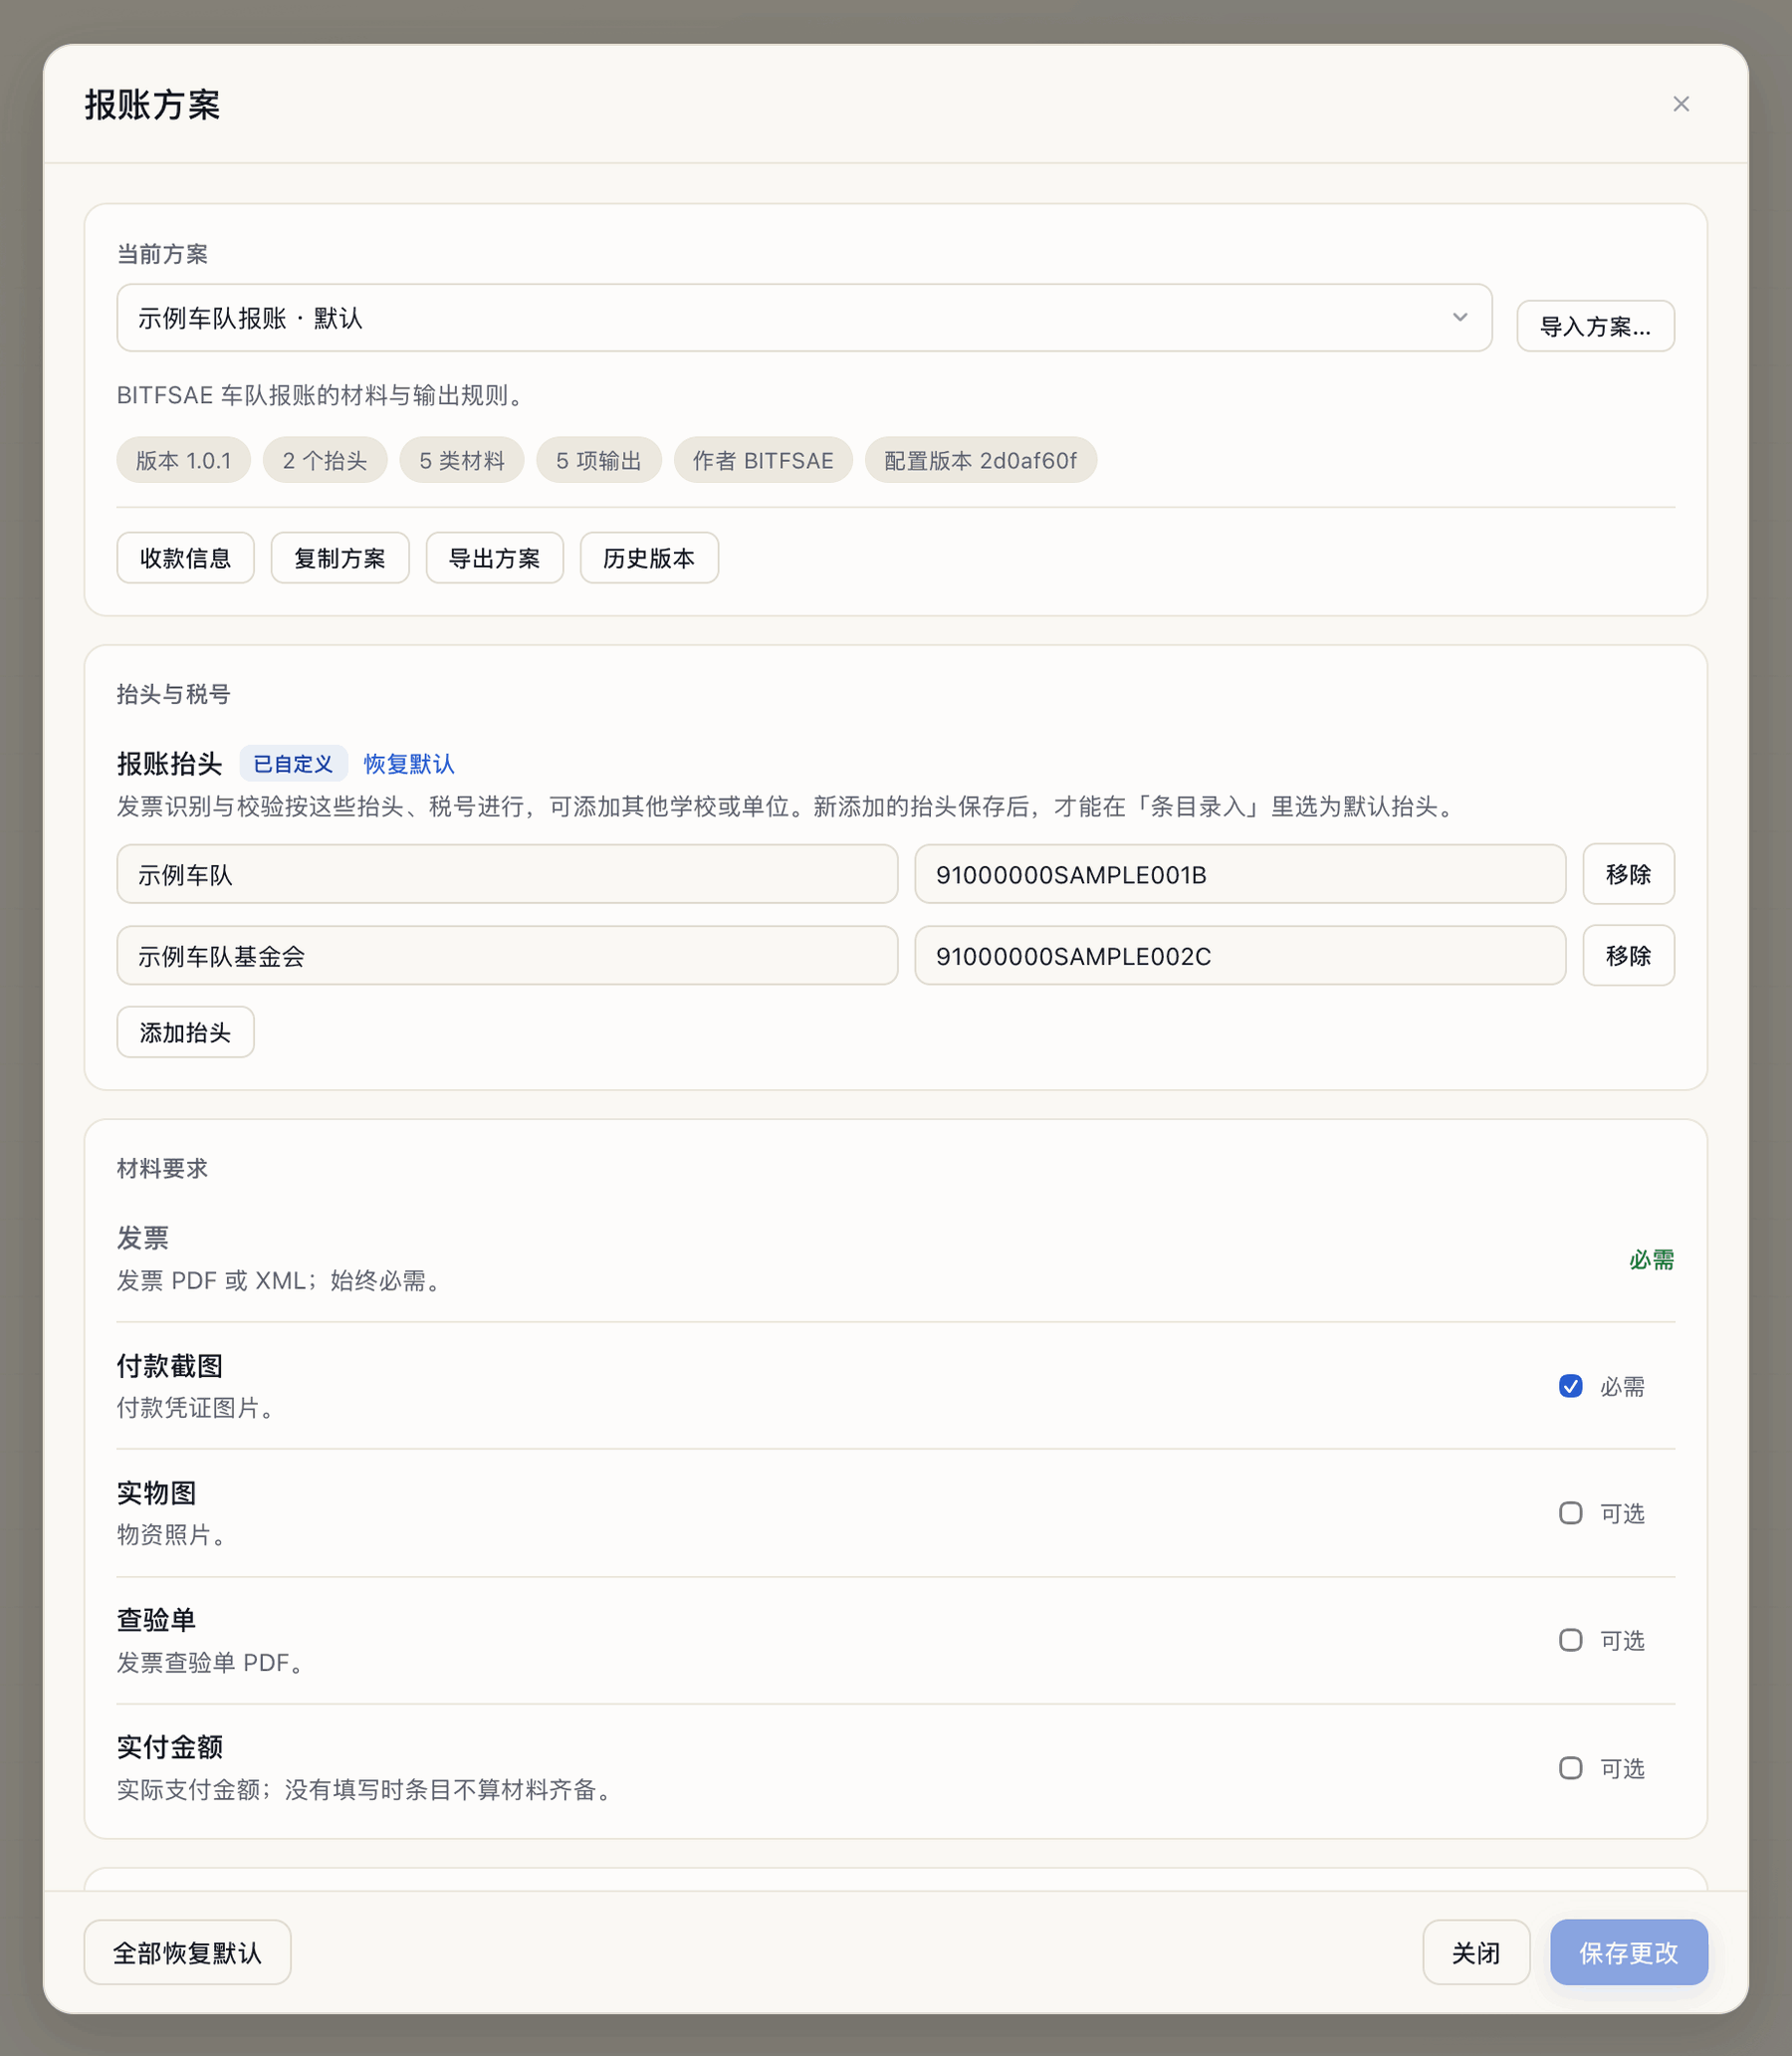Click the 5 类材料 tag
This screenshot has width=1792, height=2056.
click(x=462, y=460)
